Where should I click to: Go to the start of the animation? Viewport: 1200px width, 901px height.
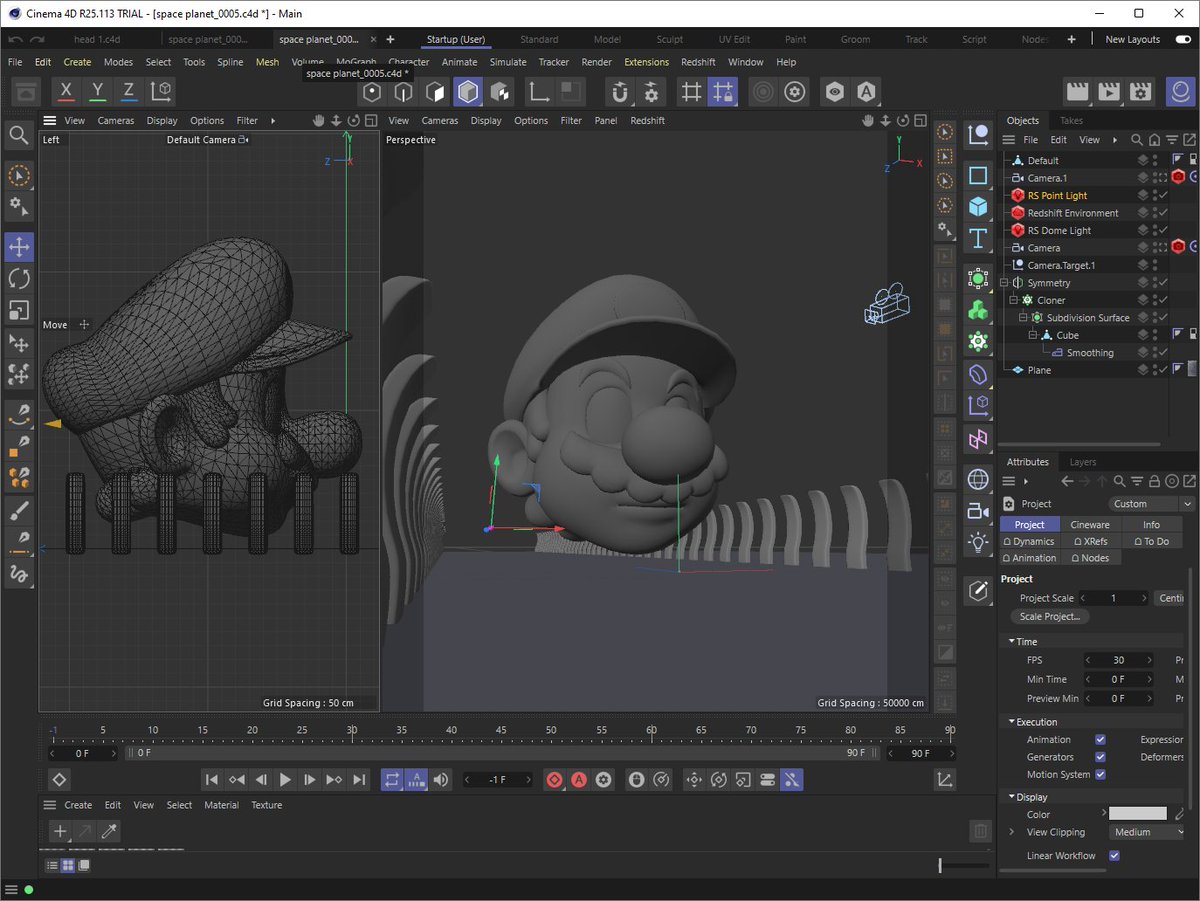pos(212,779)
